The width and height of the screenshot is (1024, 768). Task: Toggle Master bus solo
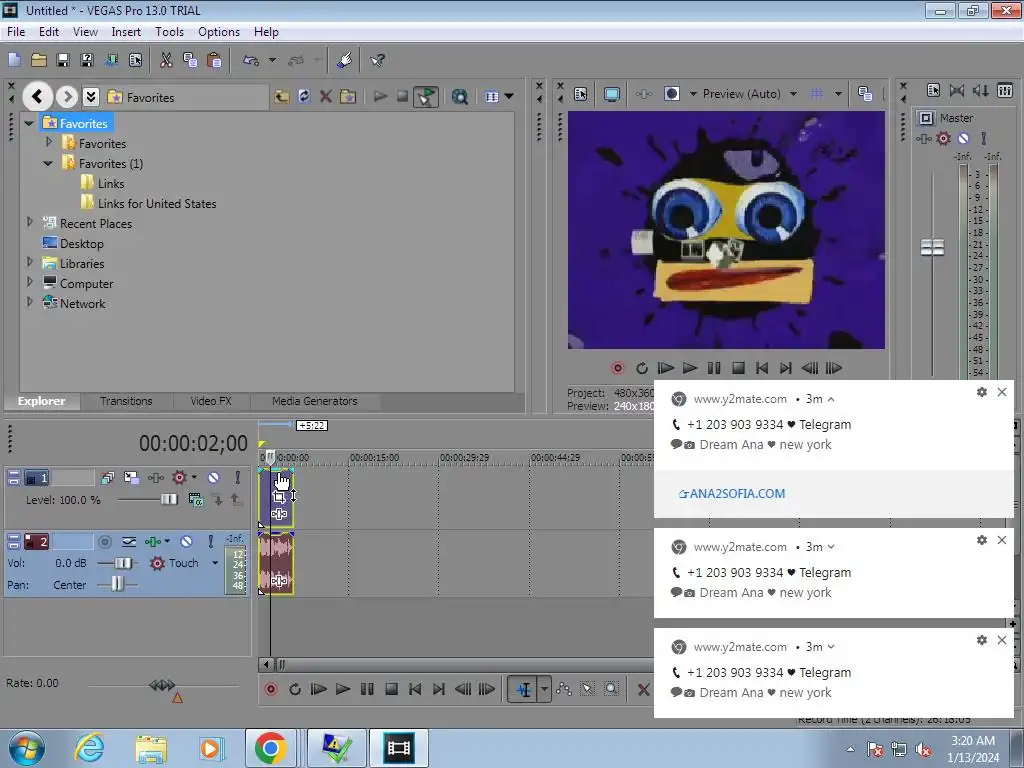984,138
